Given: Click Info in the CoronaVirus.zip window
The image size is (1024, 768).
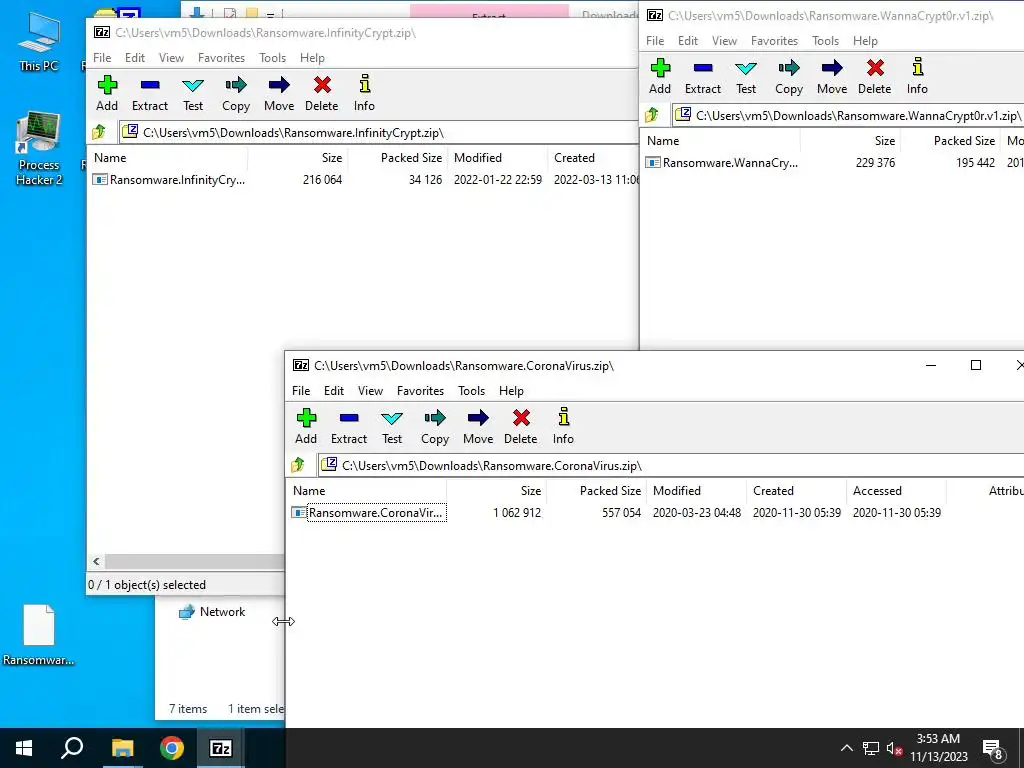Looking at the screenshot, I should [563, 426].
